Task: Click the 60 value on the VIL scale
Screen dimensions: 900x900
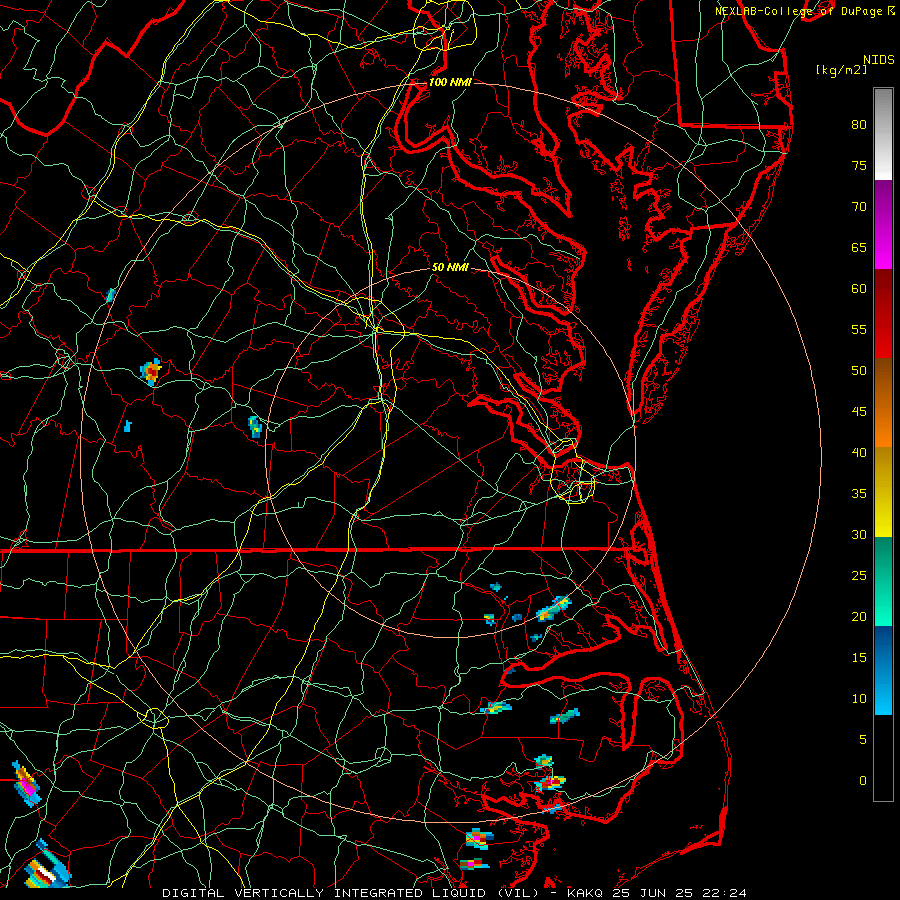Action: [859, 289]
